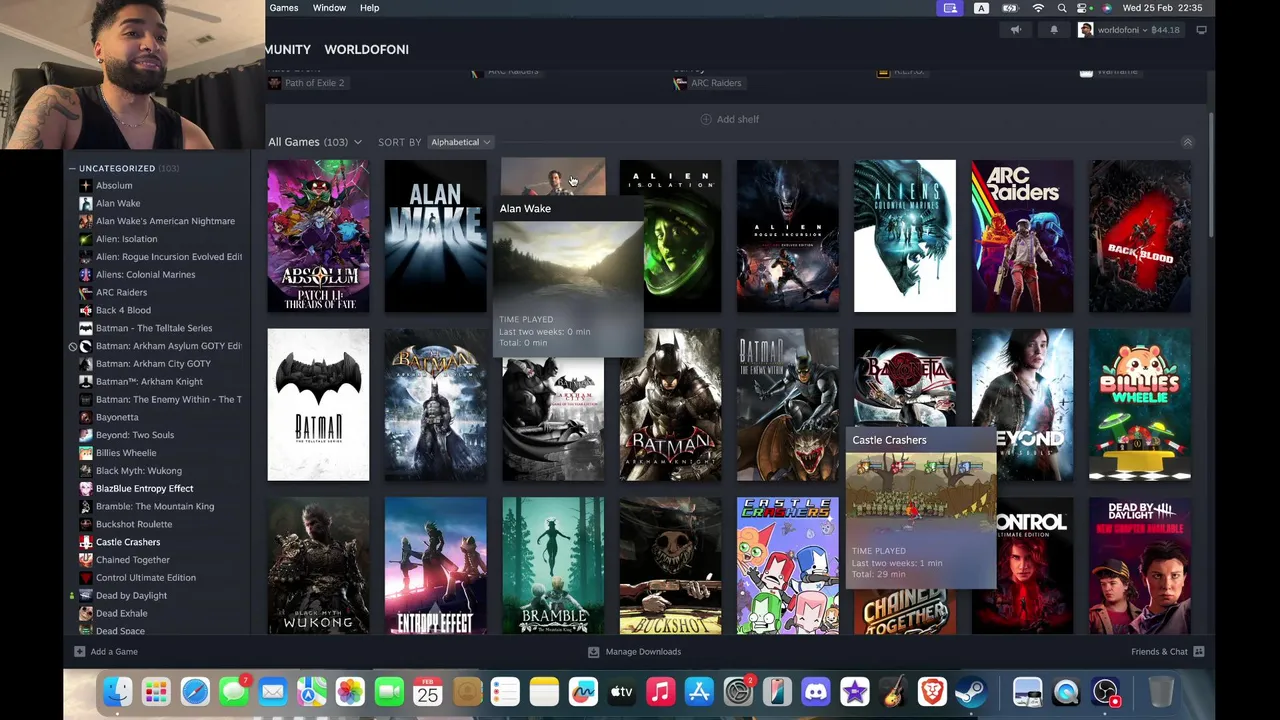Select Batman: Arkham City GOTY in sidebar

(x=153, y=363)
